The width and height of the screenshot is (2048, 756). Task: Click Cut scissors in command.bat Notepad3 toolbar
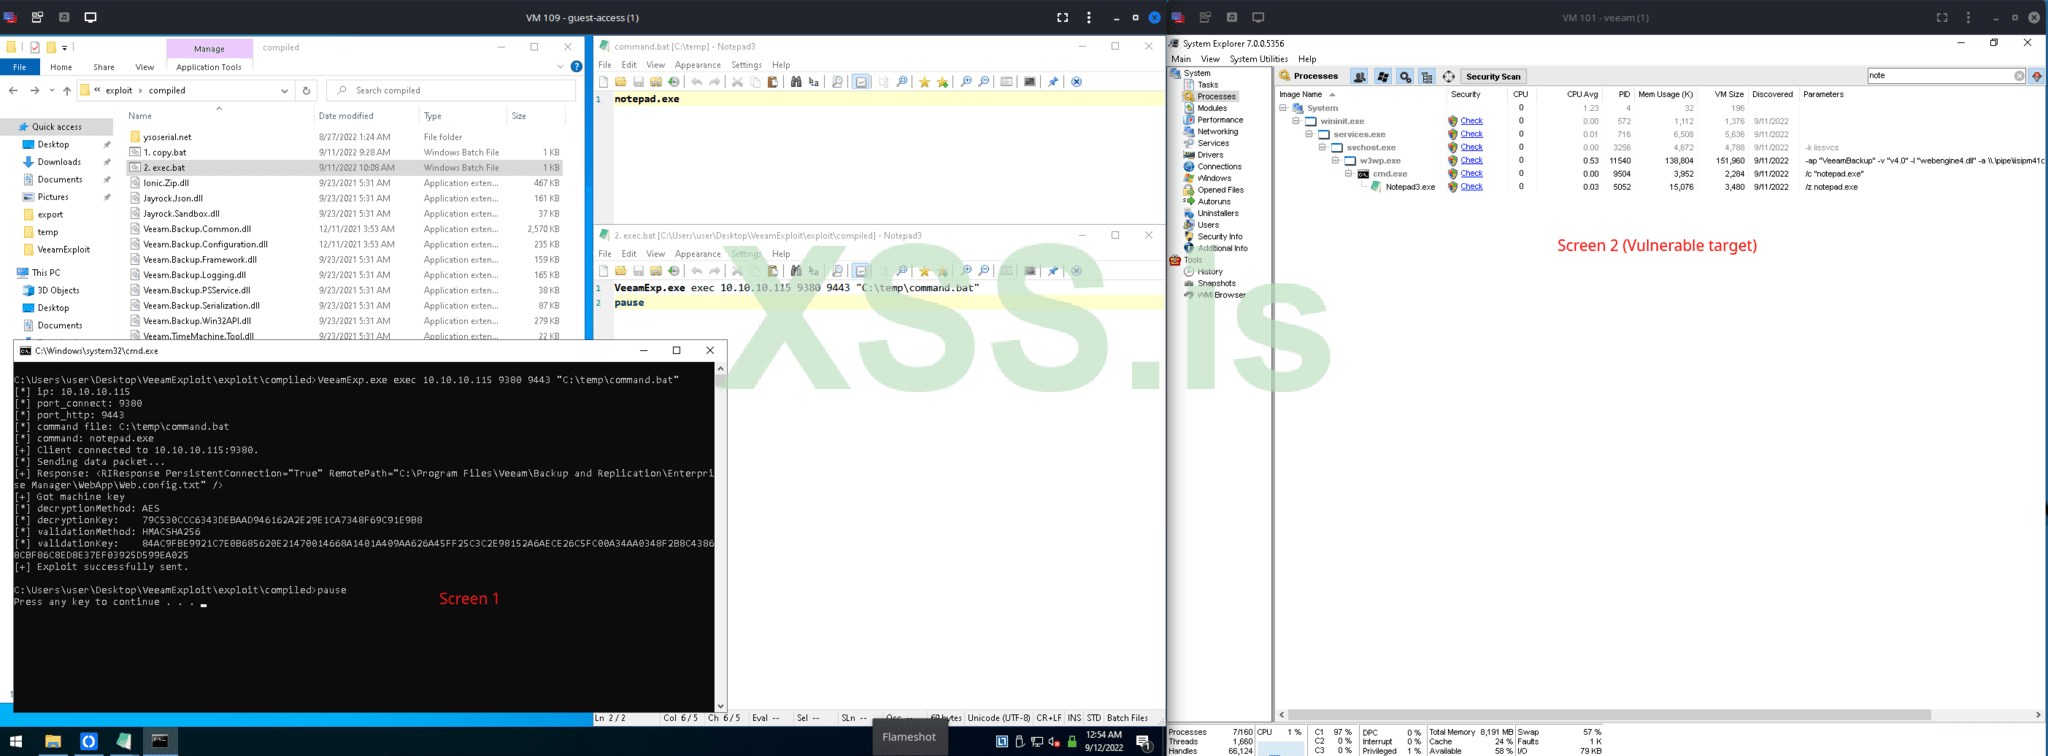coord(737,82)
